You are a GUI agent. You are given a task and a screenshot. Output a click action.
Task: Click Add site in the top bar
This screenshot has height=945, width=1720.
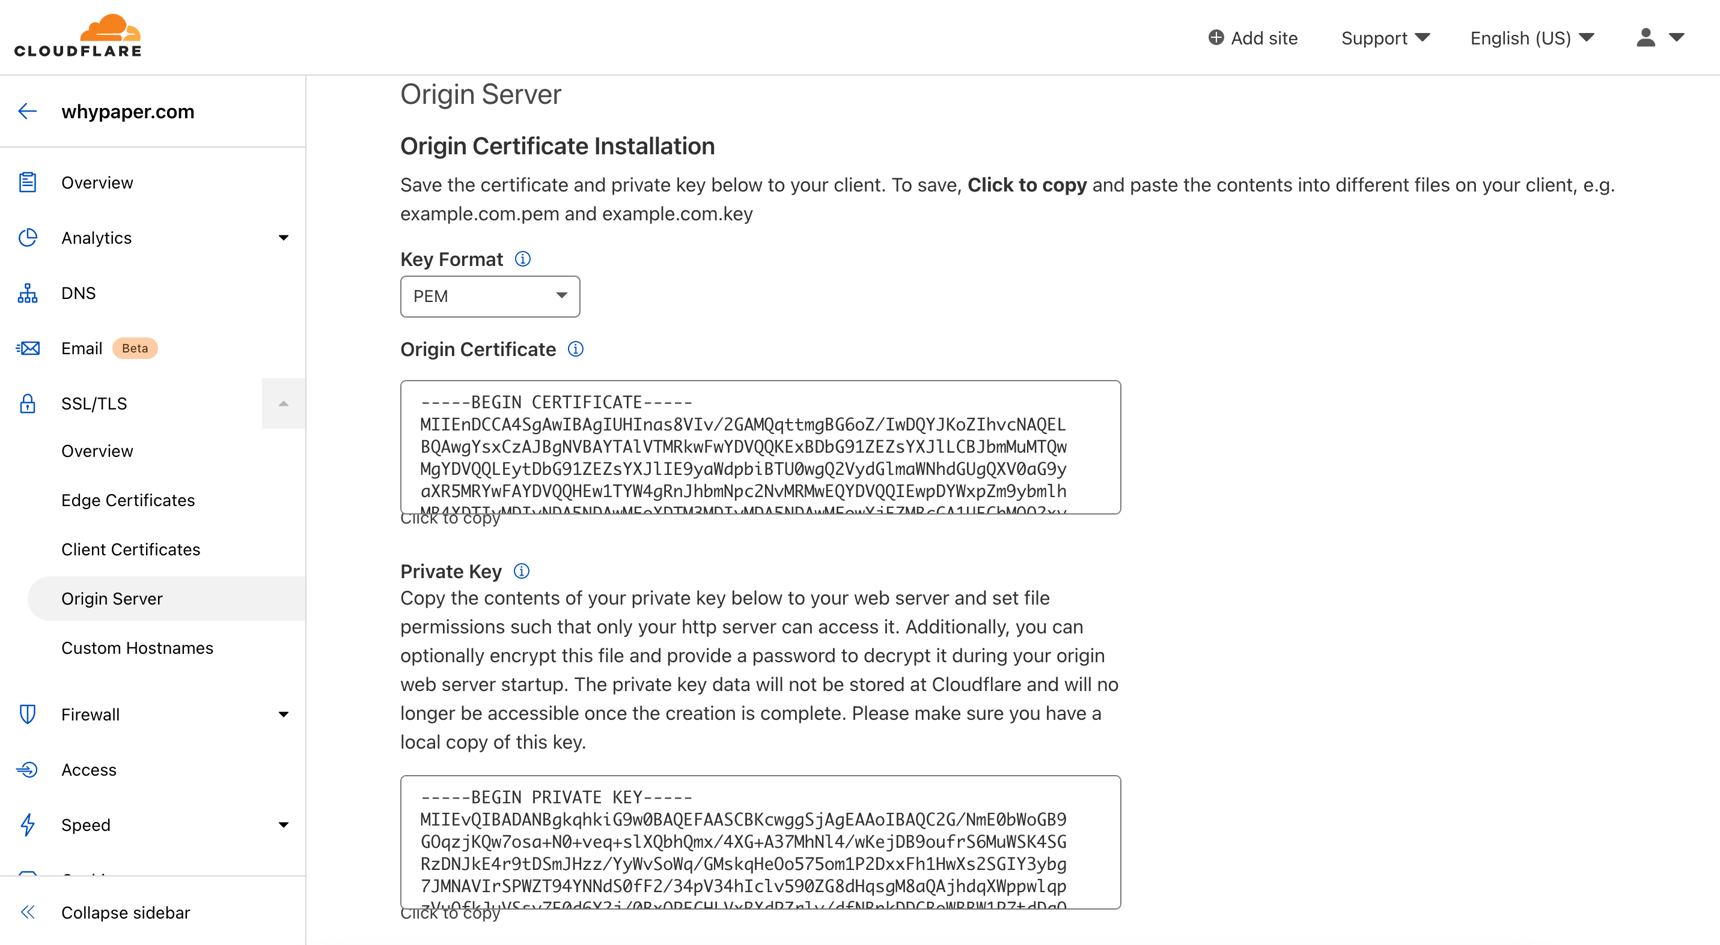1253,37
